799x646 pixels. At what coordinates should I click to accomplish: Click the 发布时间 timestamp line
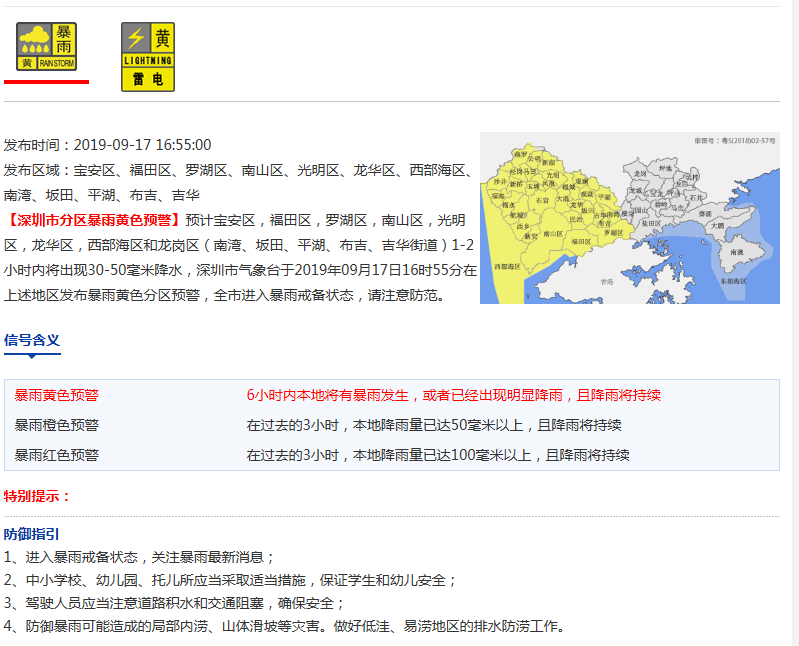[x=108, y=145]
